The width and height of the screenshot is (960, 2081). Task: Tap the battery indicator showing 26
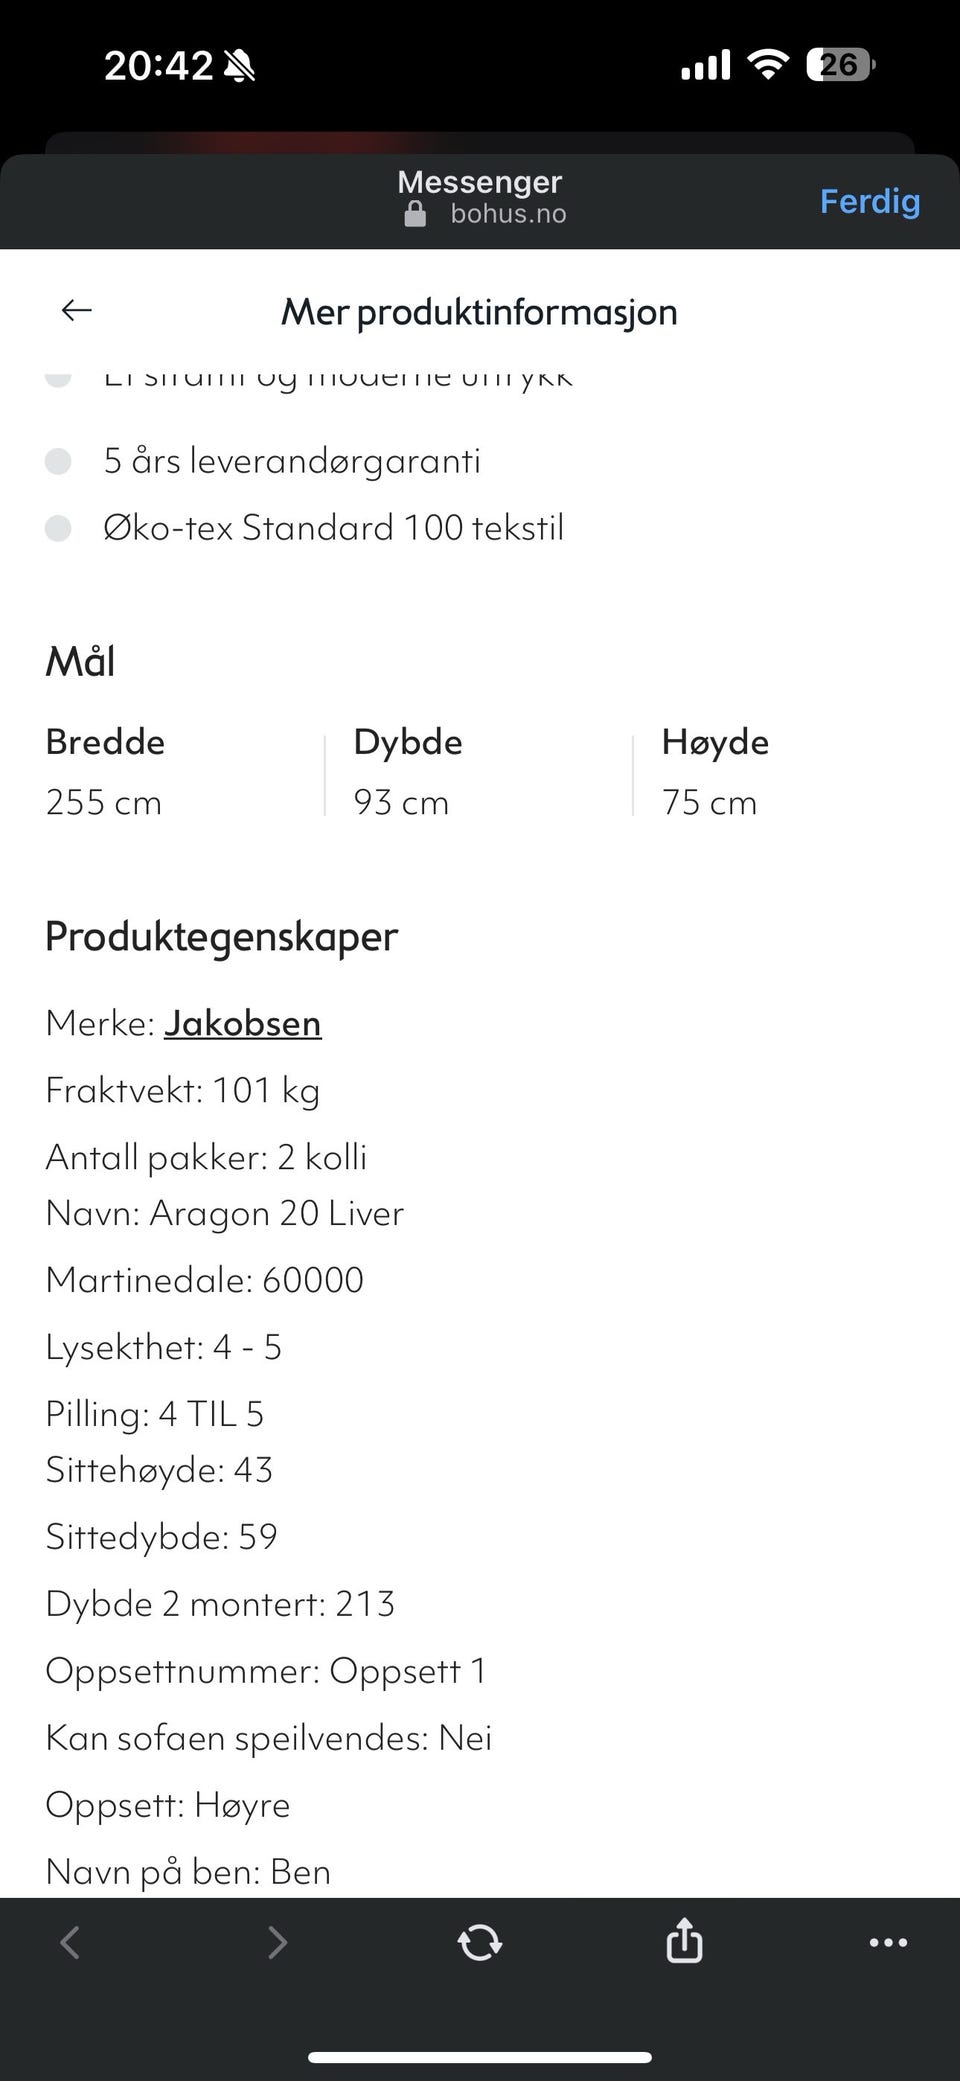pyautogui.click(x=838, y=64)
